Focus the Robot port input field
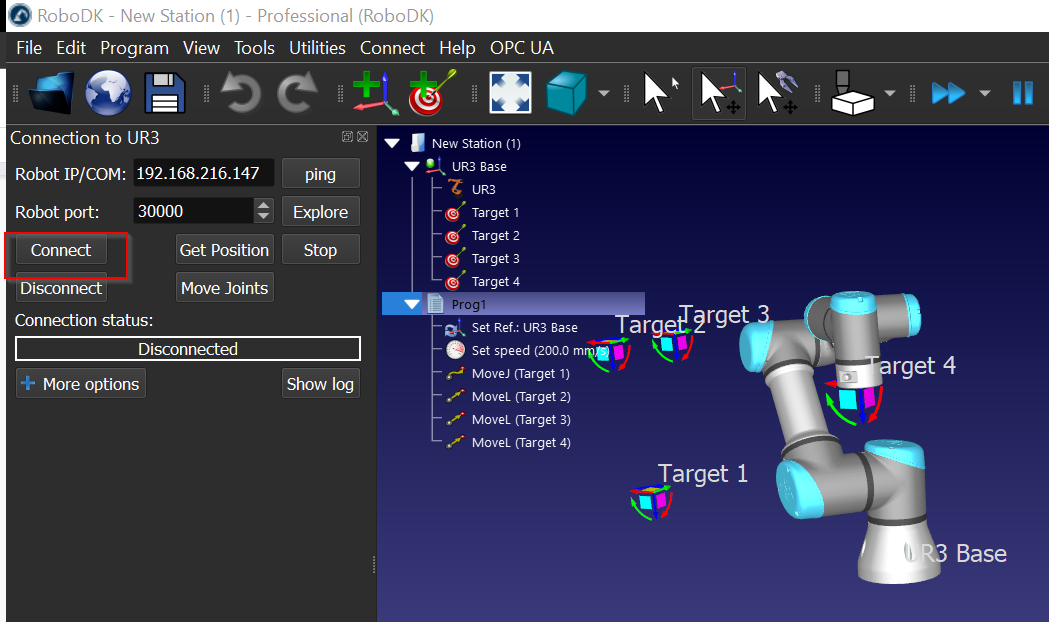 click(194, 211)
